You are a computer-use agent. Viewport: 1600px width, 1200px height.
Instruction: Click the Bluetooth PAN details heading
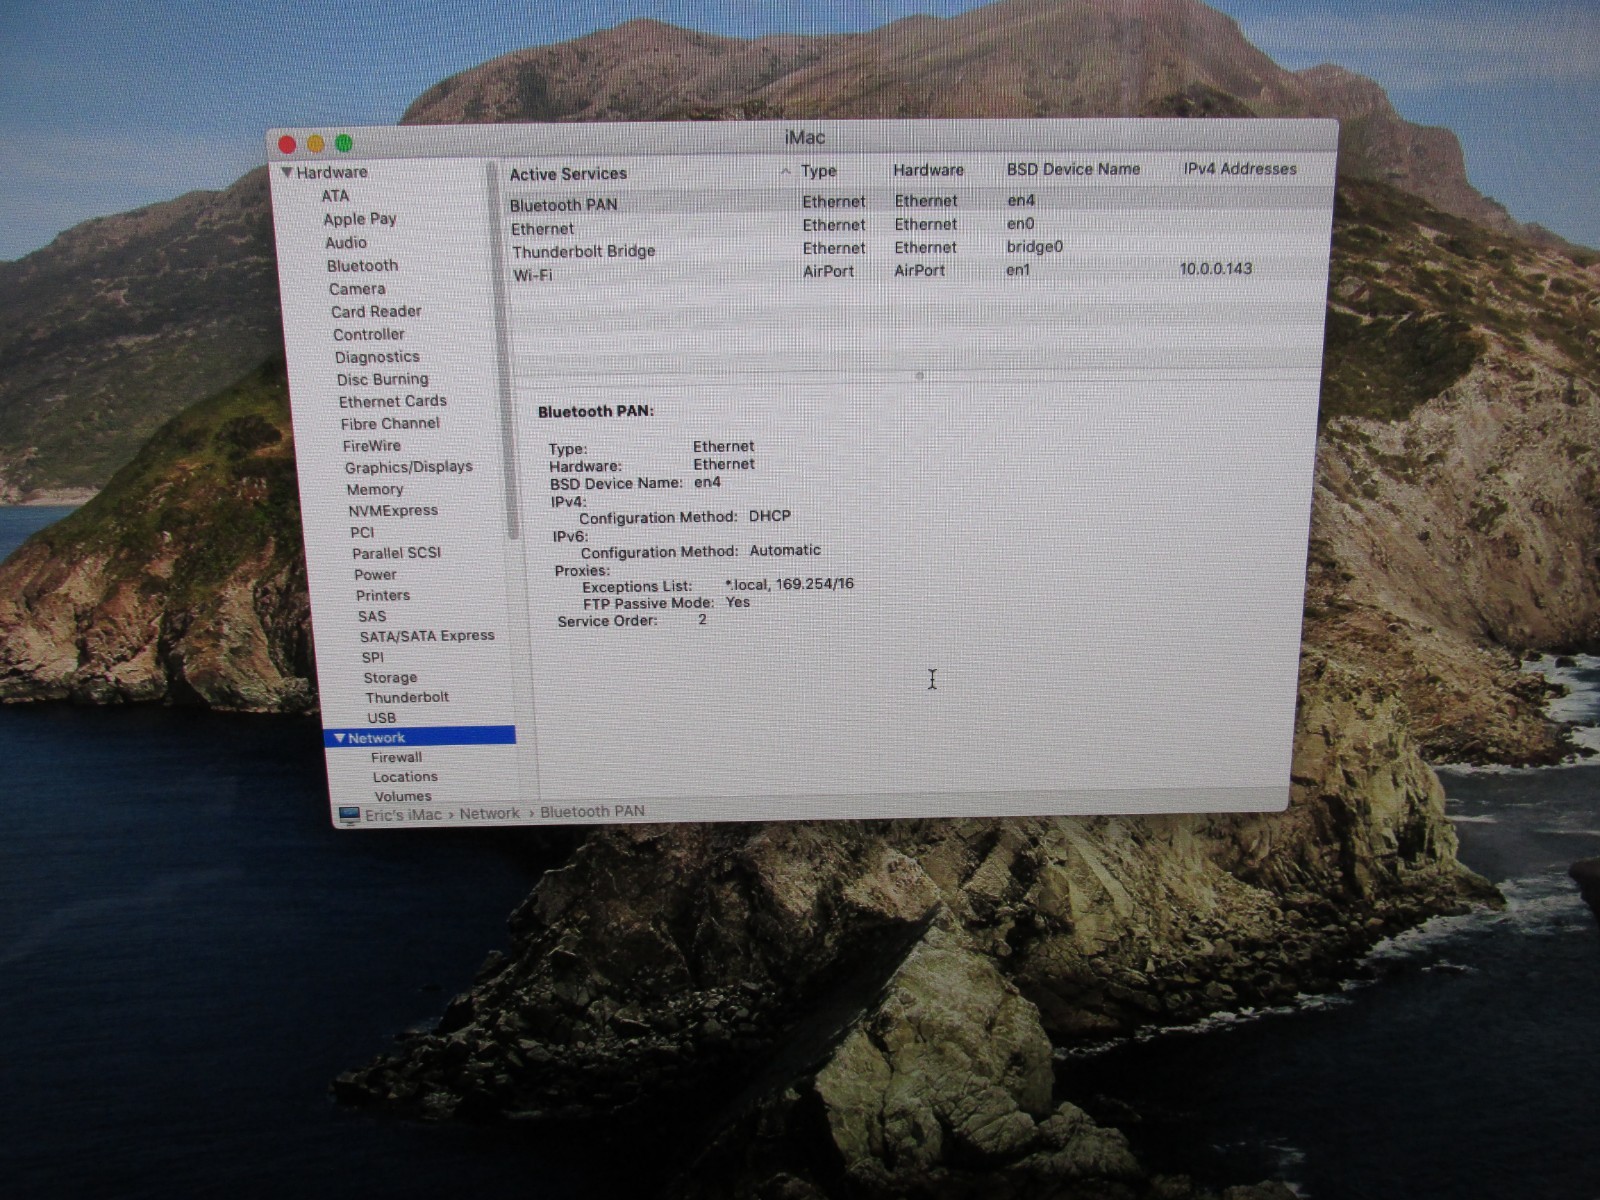coord(596,411)
